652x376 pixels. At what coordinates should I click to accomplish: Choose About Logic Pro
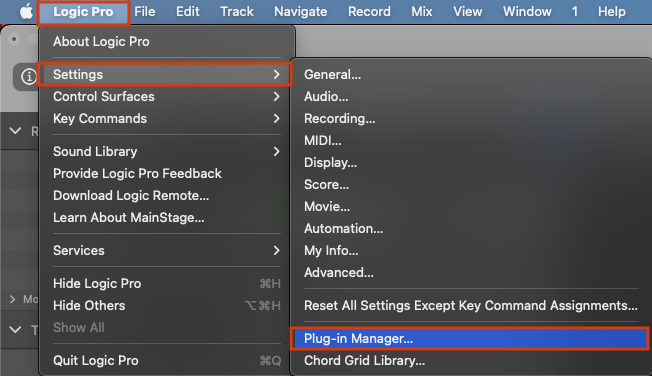point(166,42)
